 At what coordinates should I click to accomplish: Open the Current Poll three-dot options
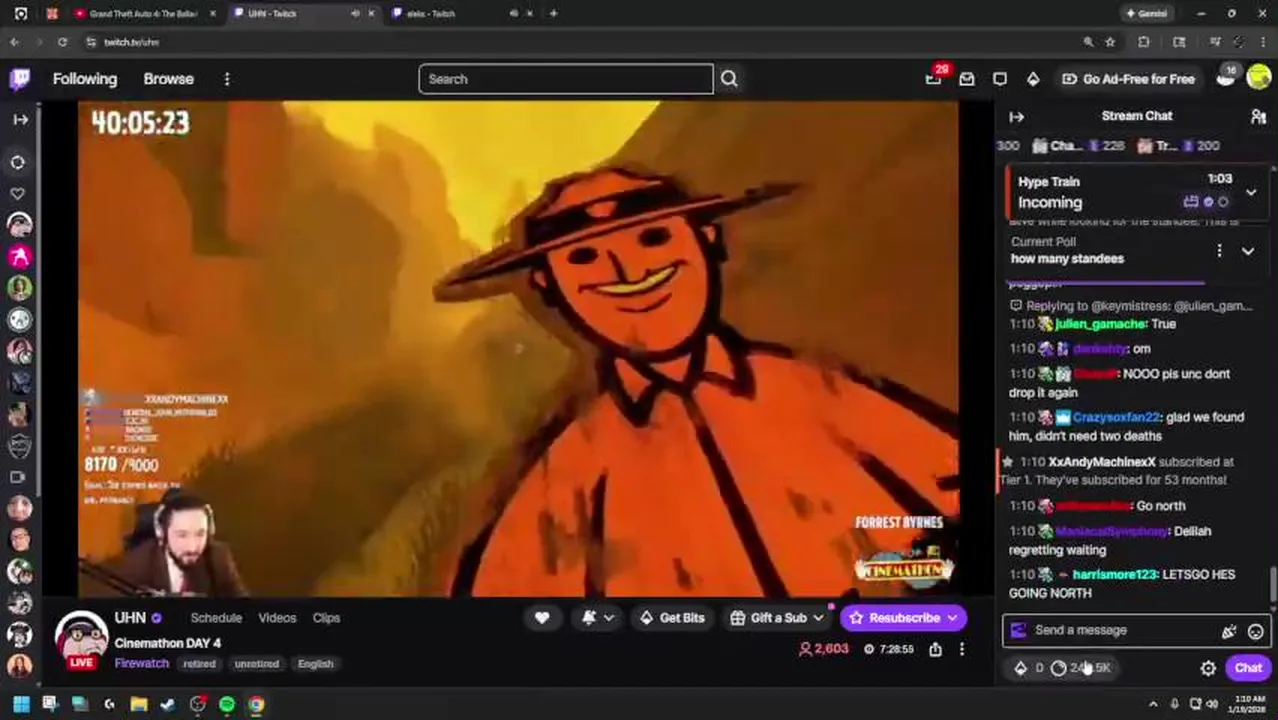tap(1219, 251)
